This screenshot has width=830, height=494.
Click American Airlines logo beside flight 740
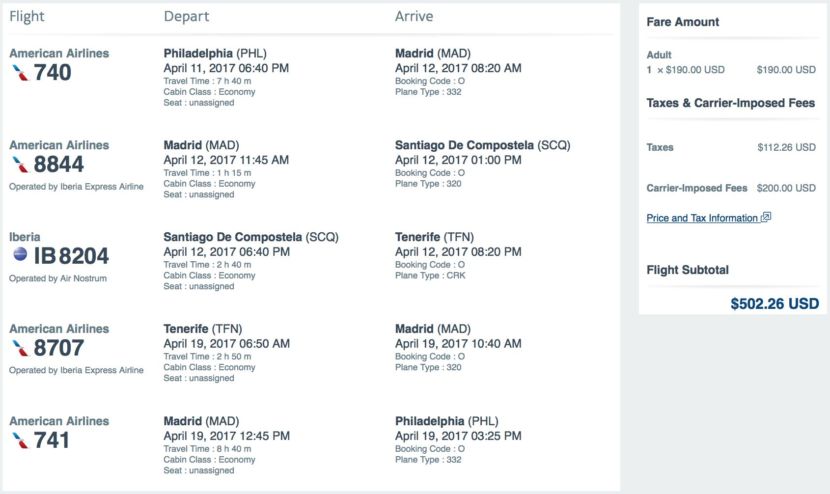click(20, 73)
